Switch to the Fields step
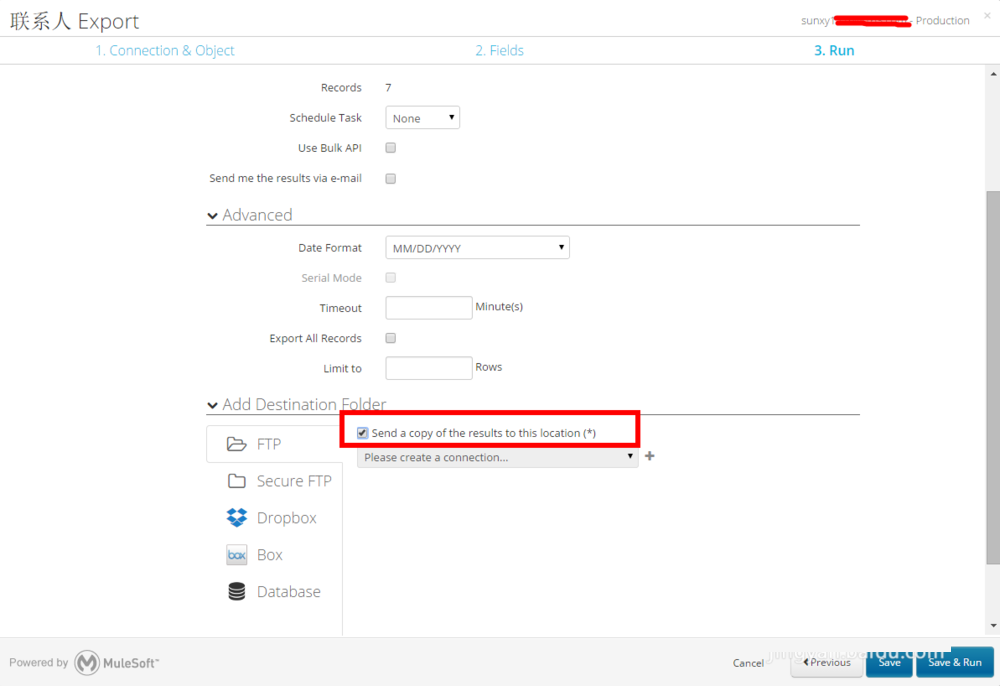The height and width of the screenshot is (686, 1000). (x=499, y=51)
